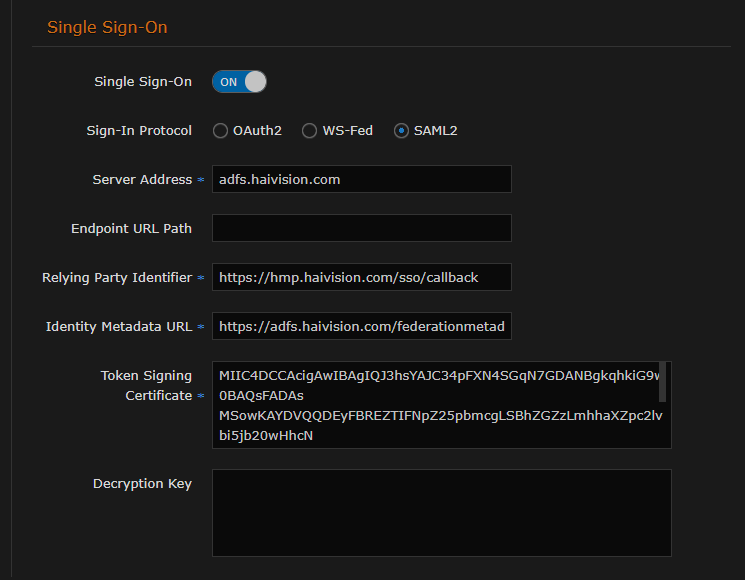Image resolution: width=745 pixels, height=580 pixels.
Task: Click the Server Address label text
Action: [142, 180]
